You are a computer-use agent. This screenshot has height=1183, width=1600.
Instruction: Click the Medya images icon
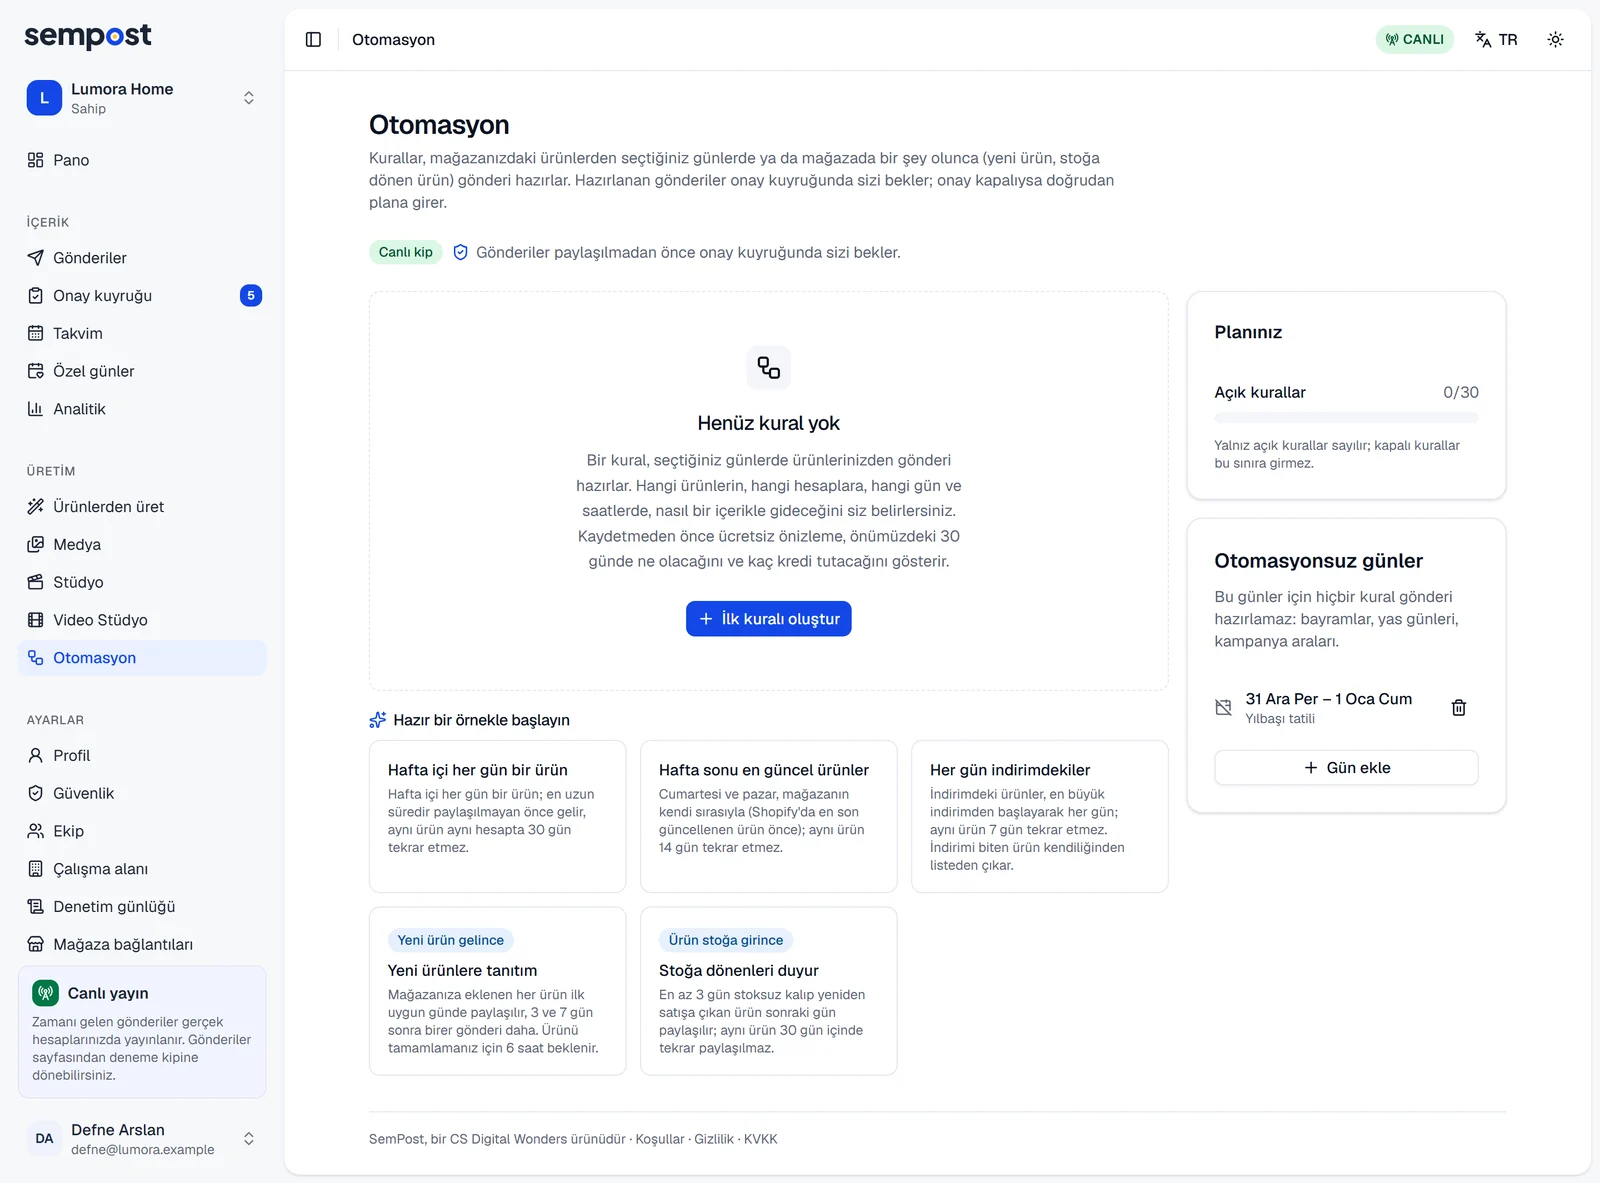point(36,544)
